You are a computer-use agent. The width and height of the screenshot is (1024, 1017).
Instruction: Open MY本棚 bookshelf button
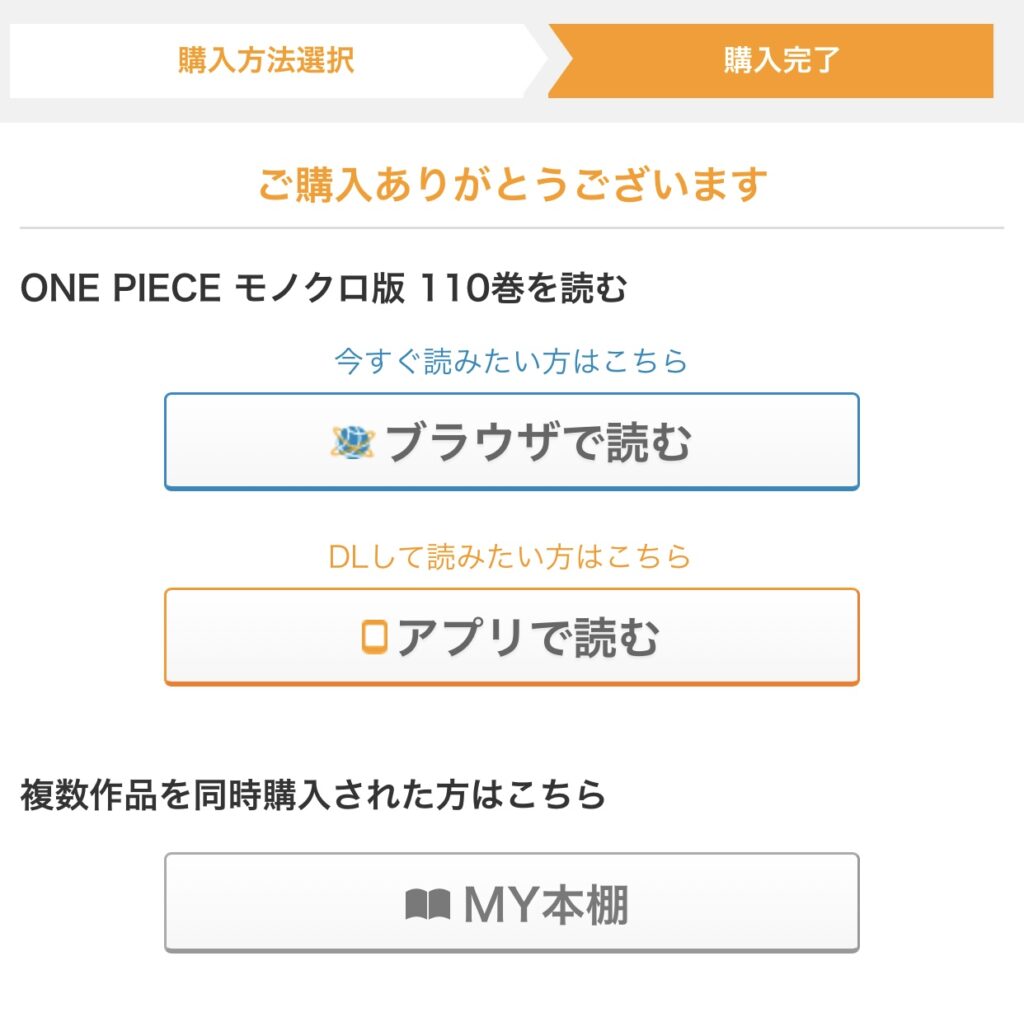point(511,903)
